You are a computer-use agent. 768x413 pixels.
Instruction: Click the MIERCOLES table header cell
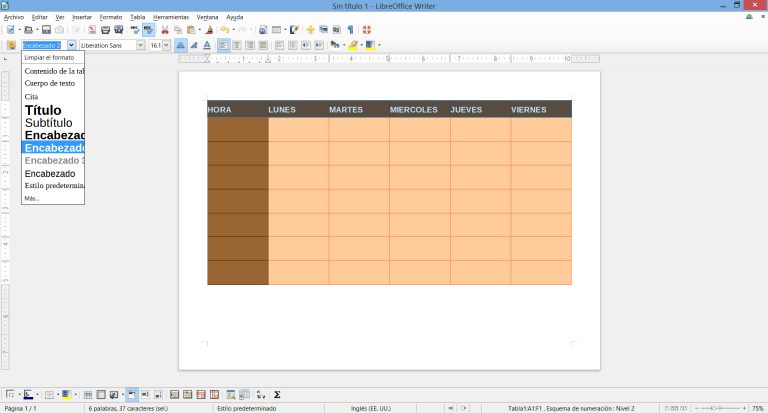420,109
